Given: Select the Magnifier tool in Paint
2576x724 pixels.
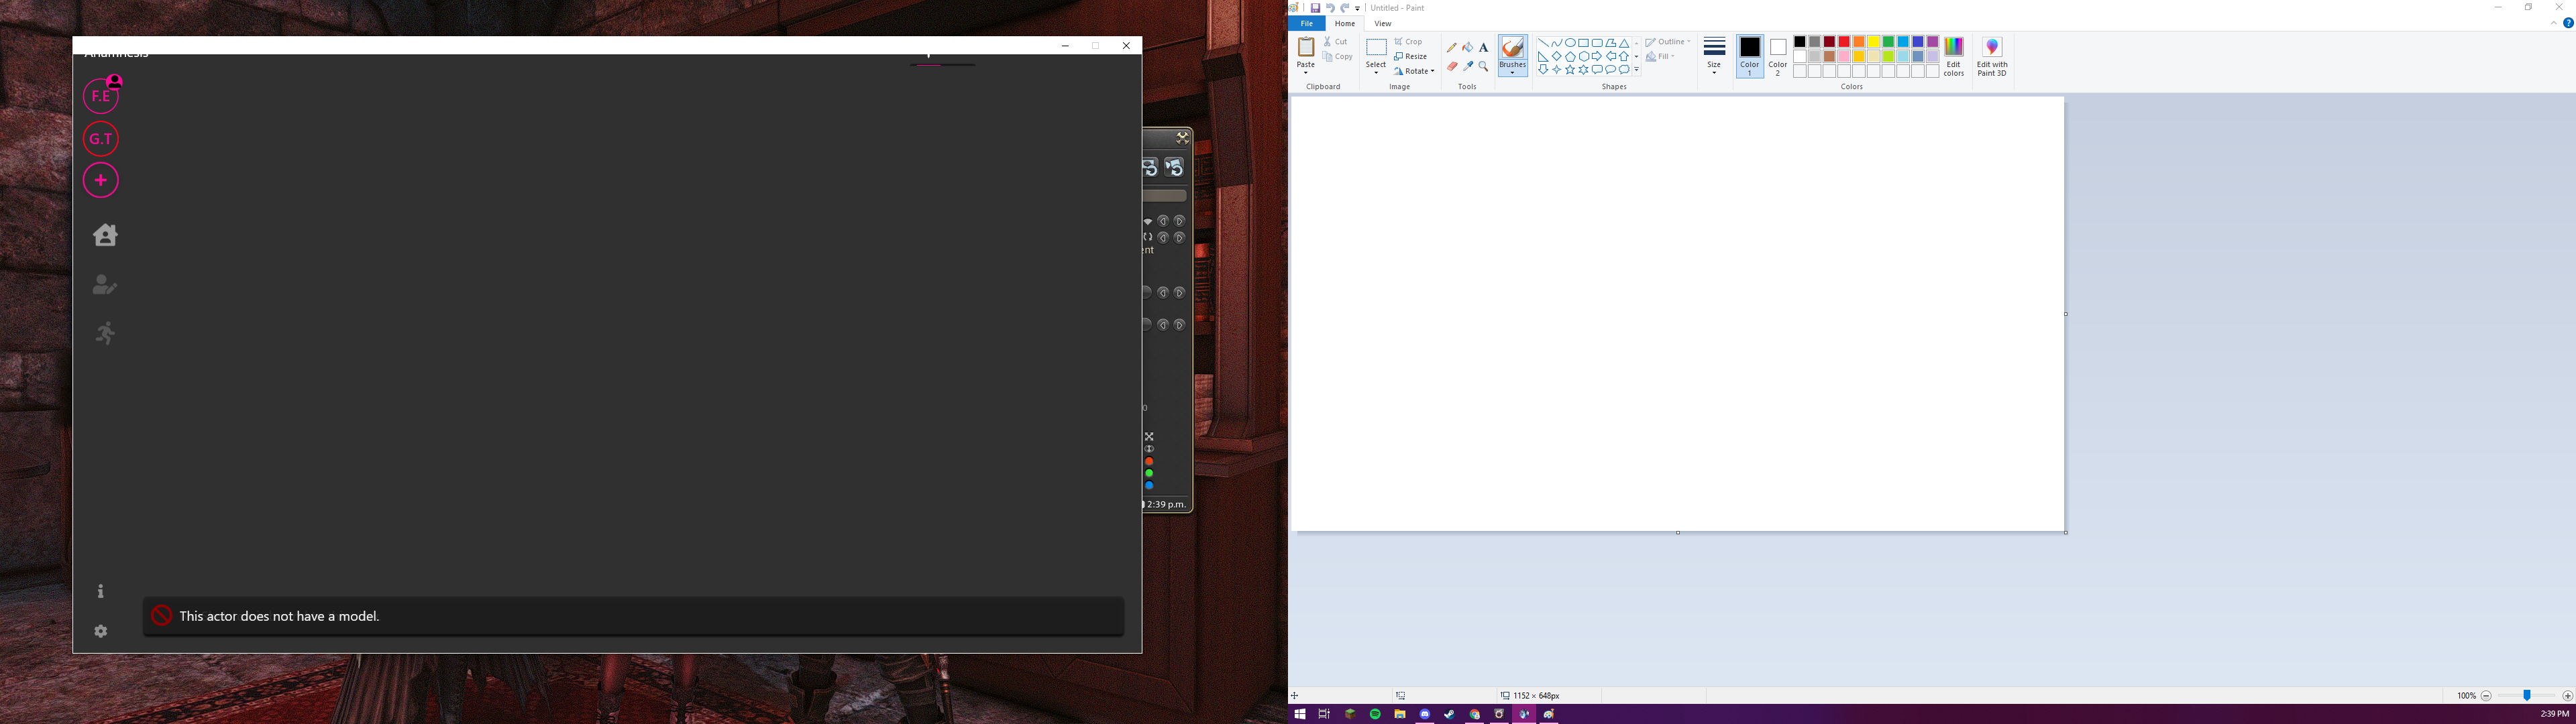Looking at the screenshot, I should pyautogui.click(x=1484, y=66).
